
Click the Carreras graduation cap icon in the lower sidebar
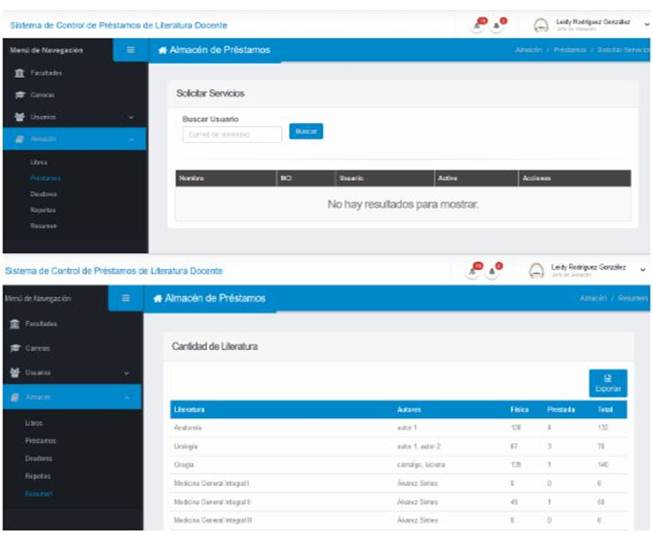click(x=13, y=348)
